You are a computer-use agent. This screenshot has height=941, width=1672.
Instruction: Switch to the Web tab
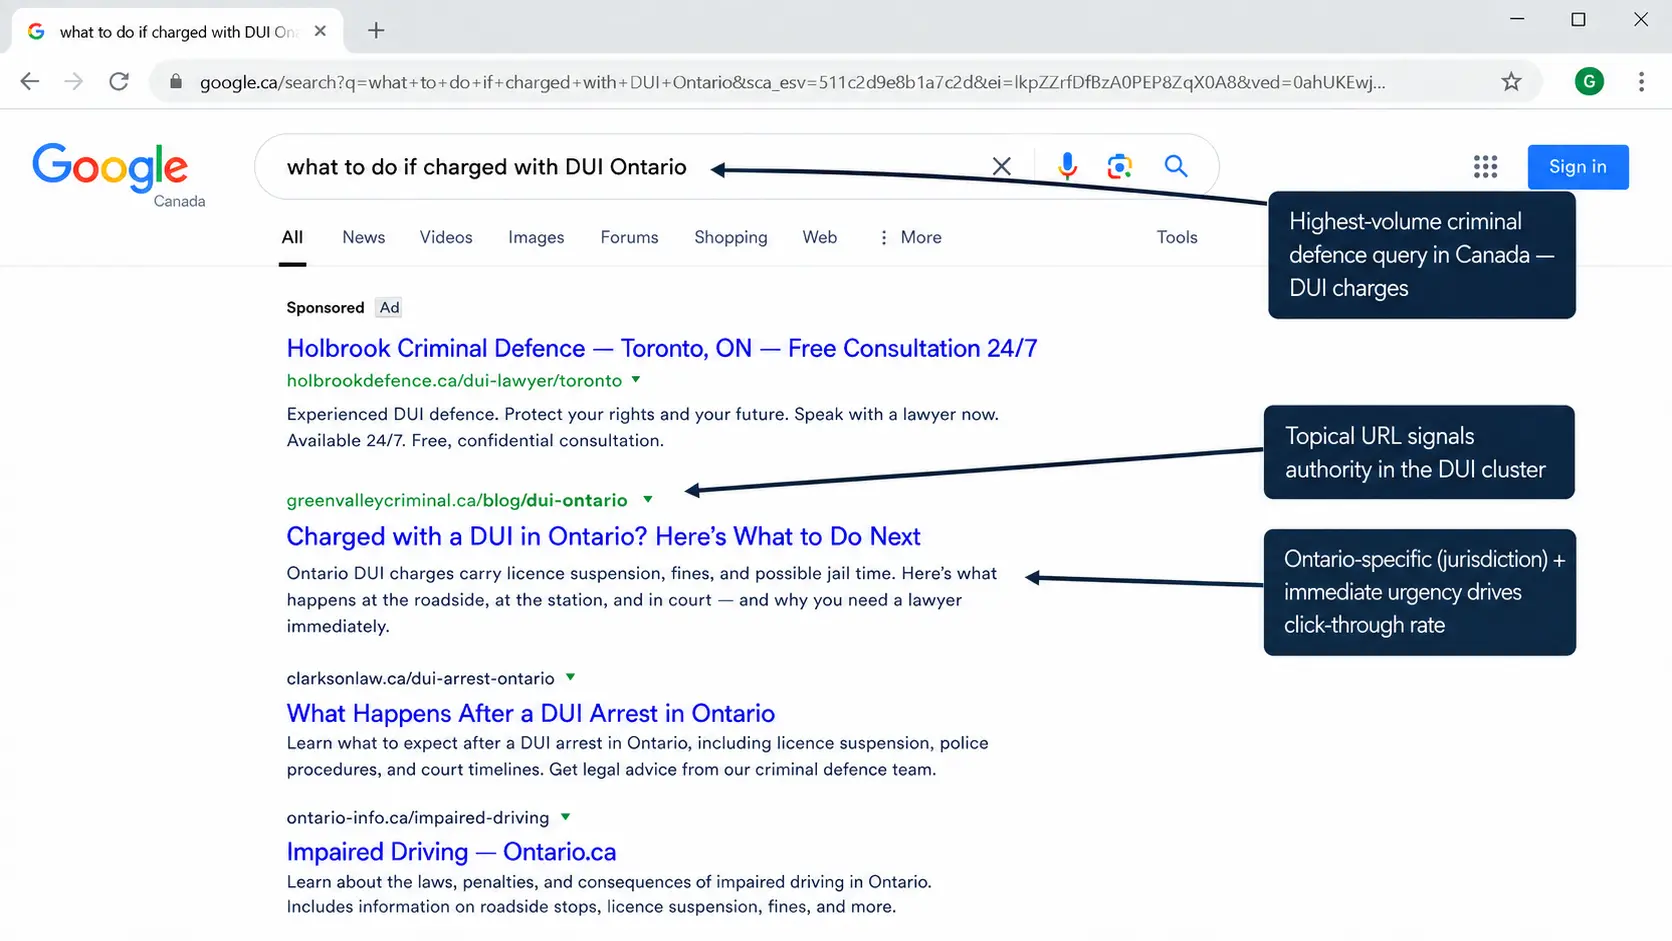click(x=820, y=238)
